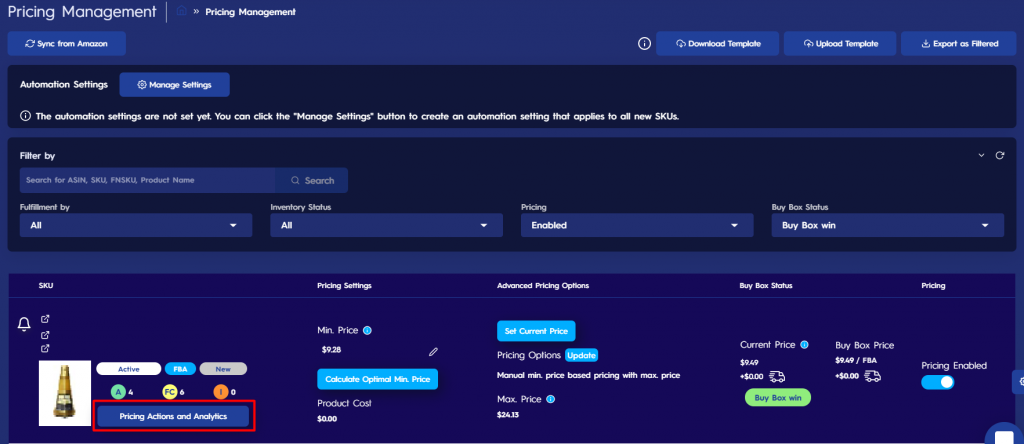The width and height of the screenshot is (1024, 444).
Task: Click the $0.00 Product Cost value
Action: 327,419
